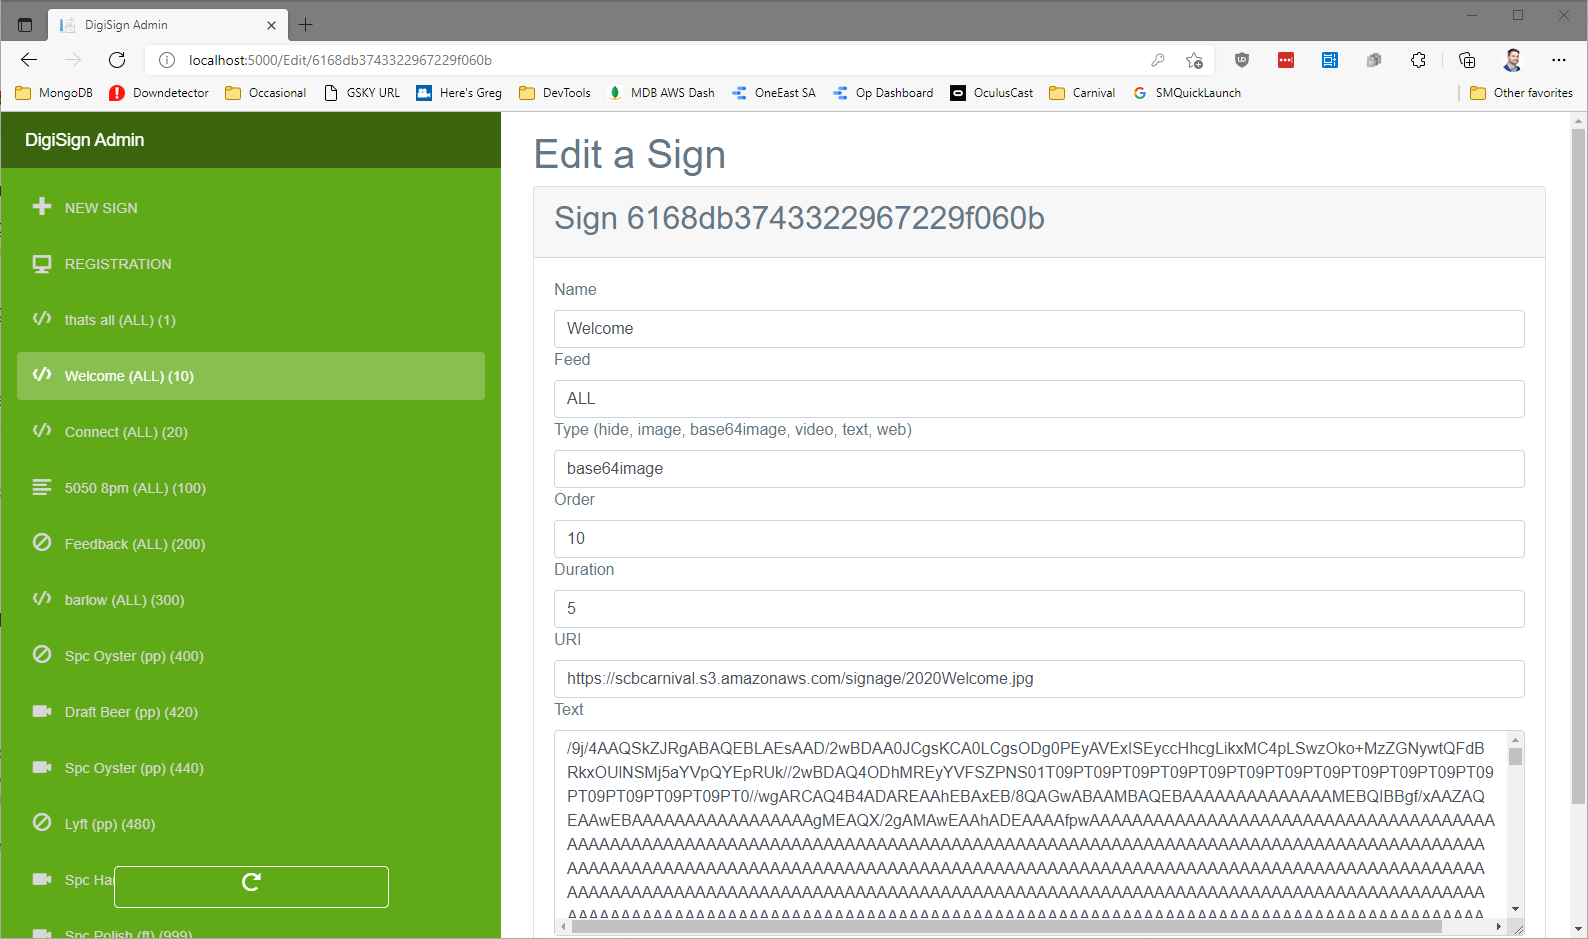Open the blue reader extension icon
Image resolution: width=1588 pixels, height=939 pixels.
tap(1330, 60)
